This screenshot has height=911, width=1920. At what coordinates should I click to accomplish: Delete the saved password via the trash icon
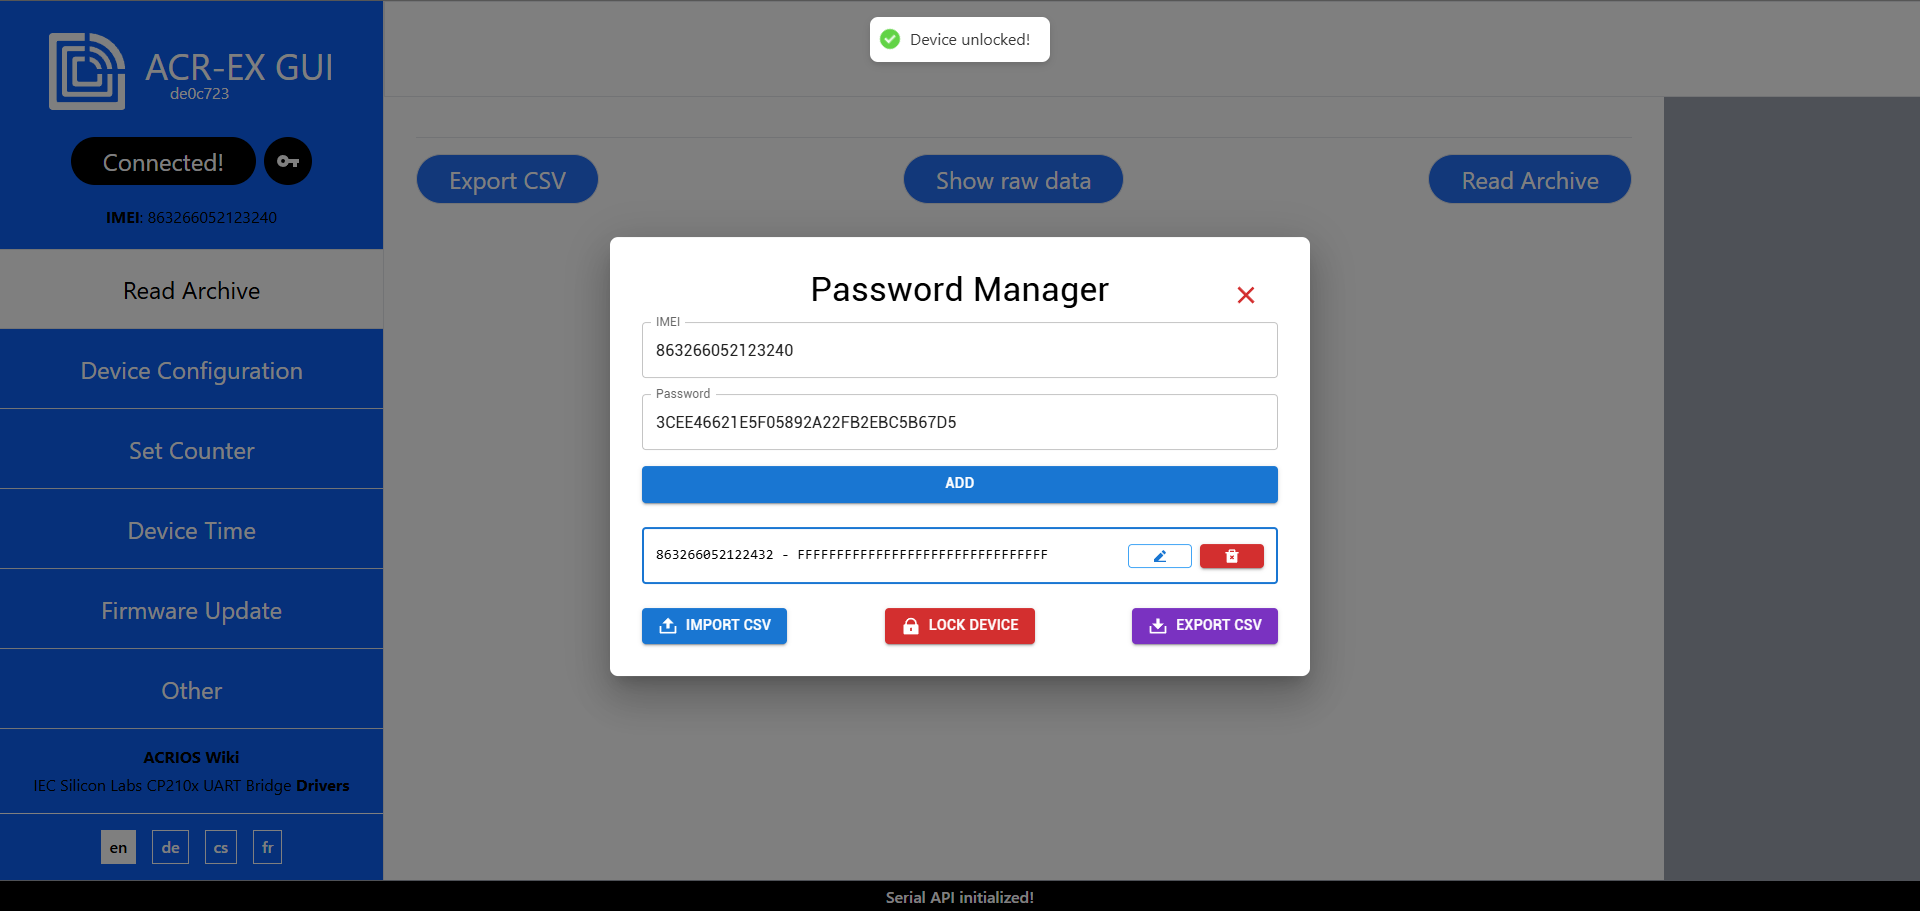[1231, 556]
